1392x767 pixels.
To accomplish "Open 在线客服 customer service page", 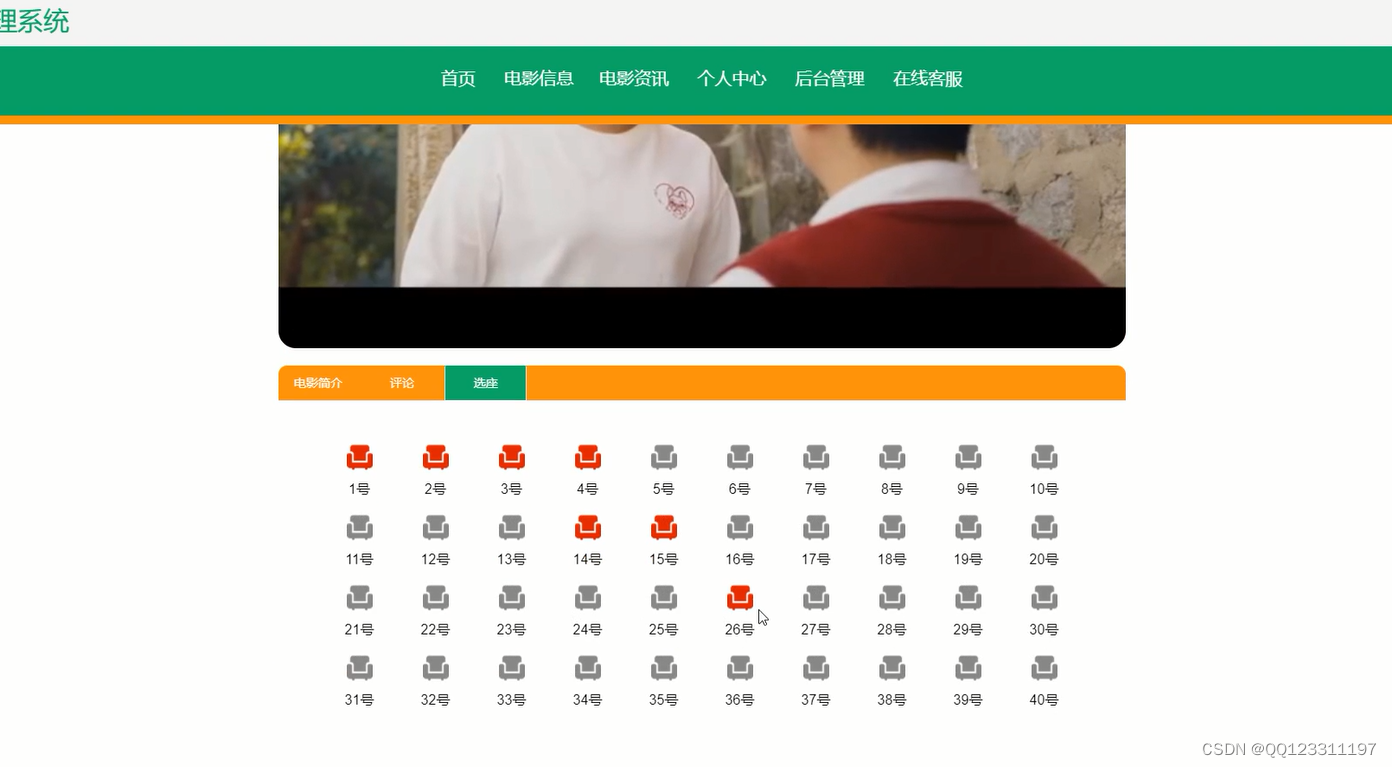I will pyautogui.click(x=926, y=79).
